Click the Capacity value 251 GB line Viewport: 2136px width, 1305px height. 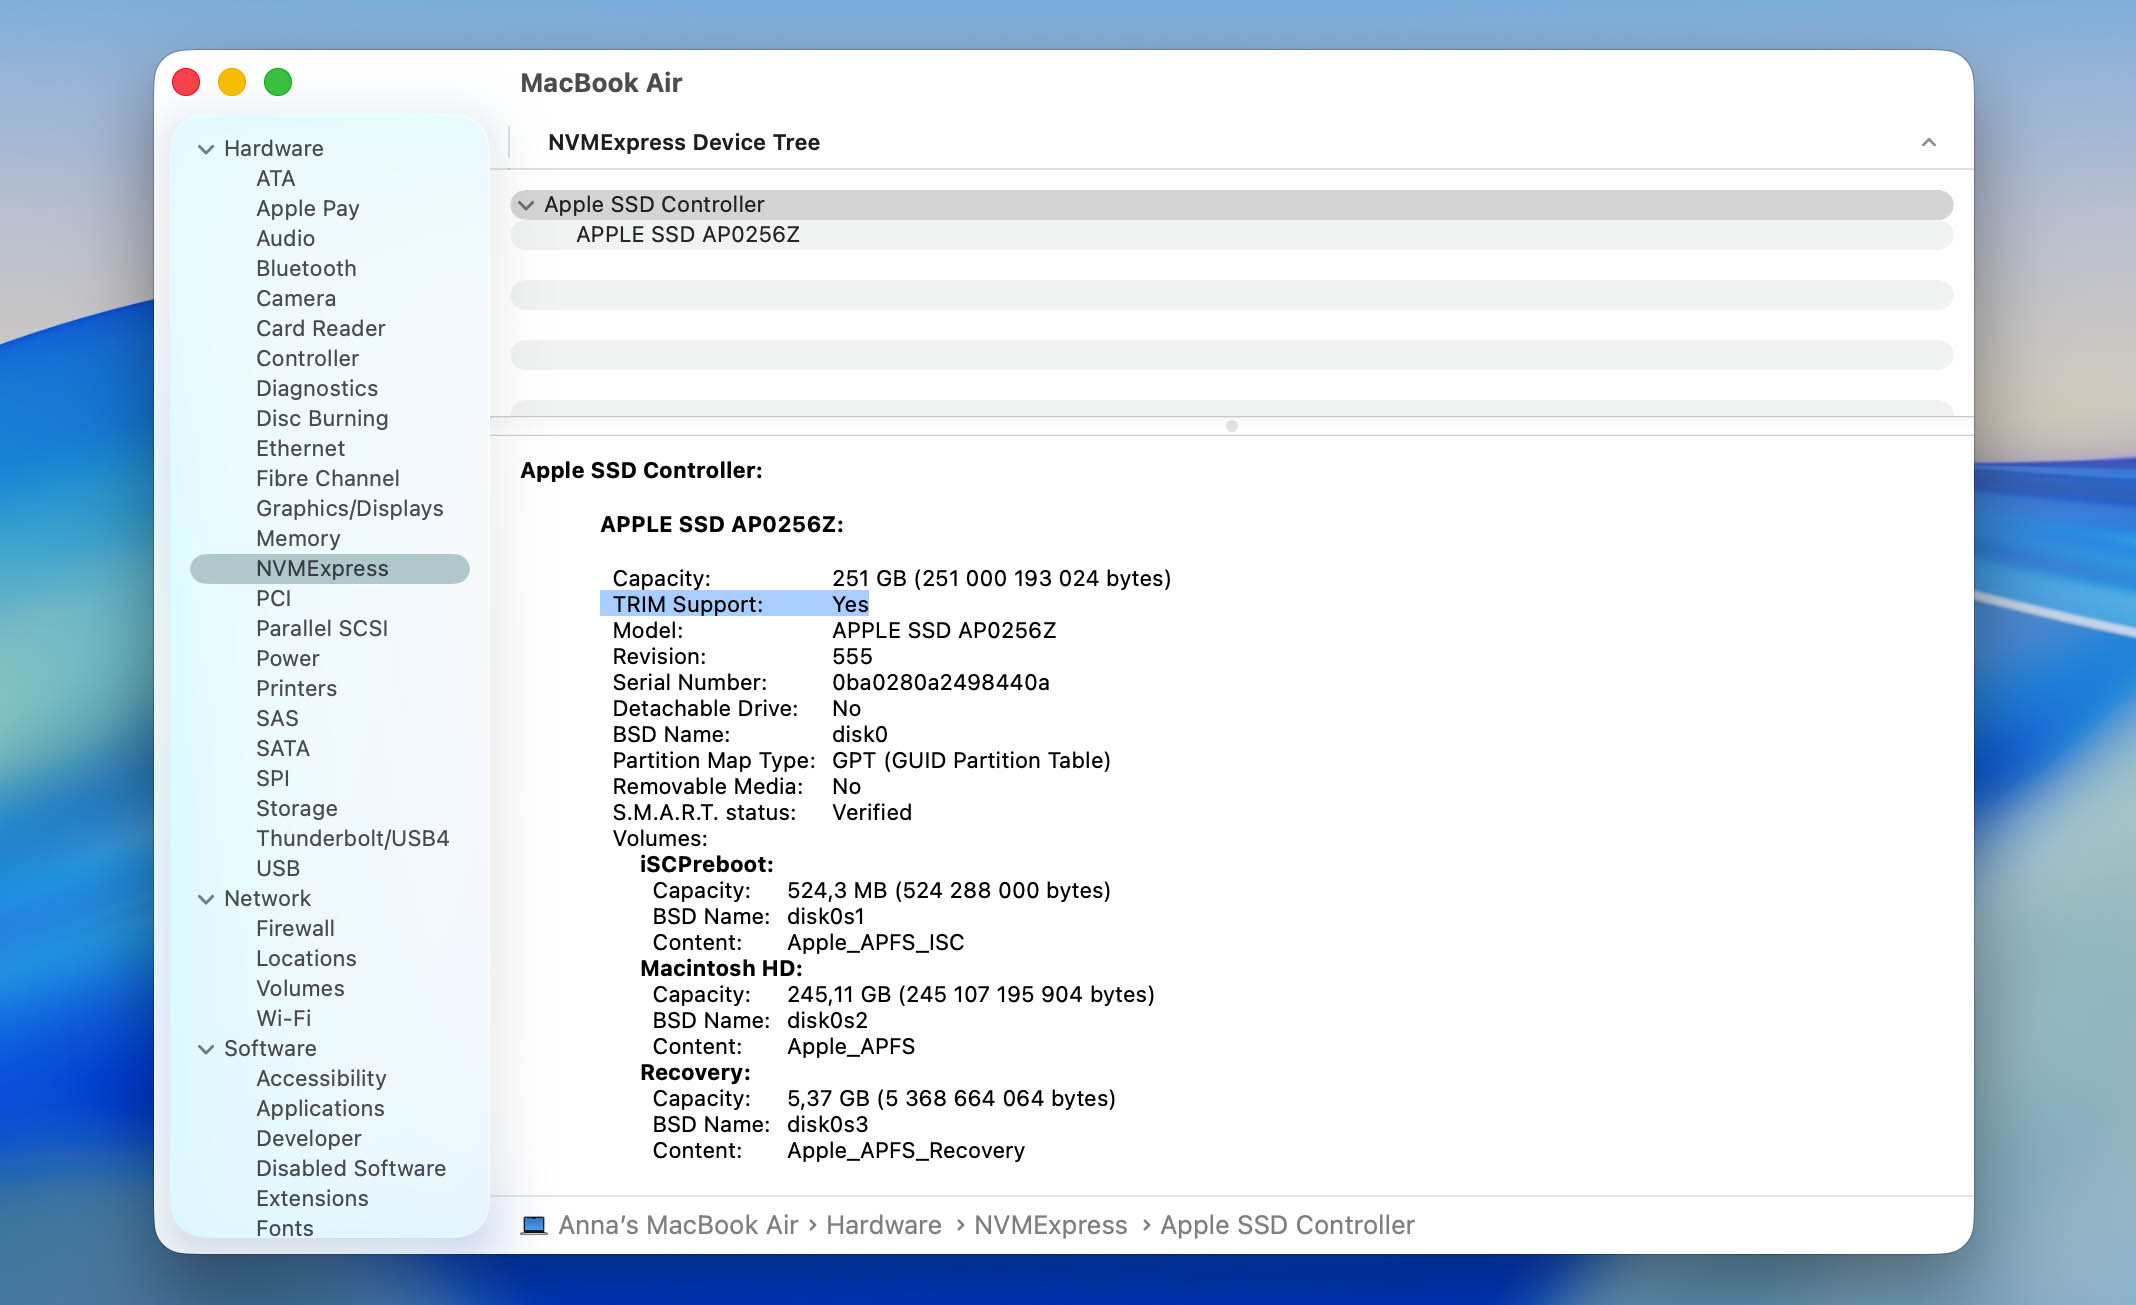click(1001, 579)
